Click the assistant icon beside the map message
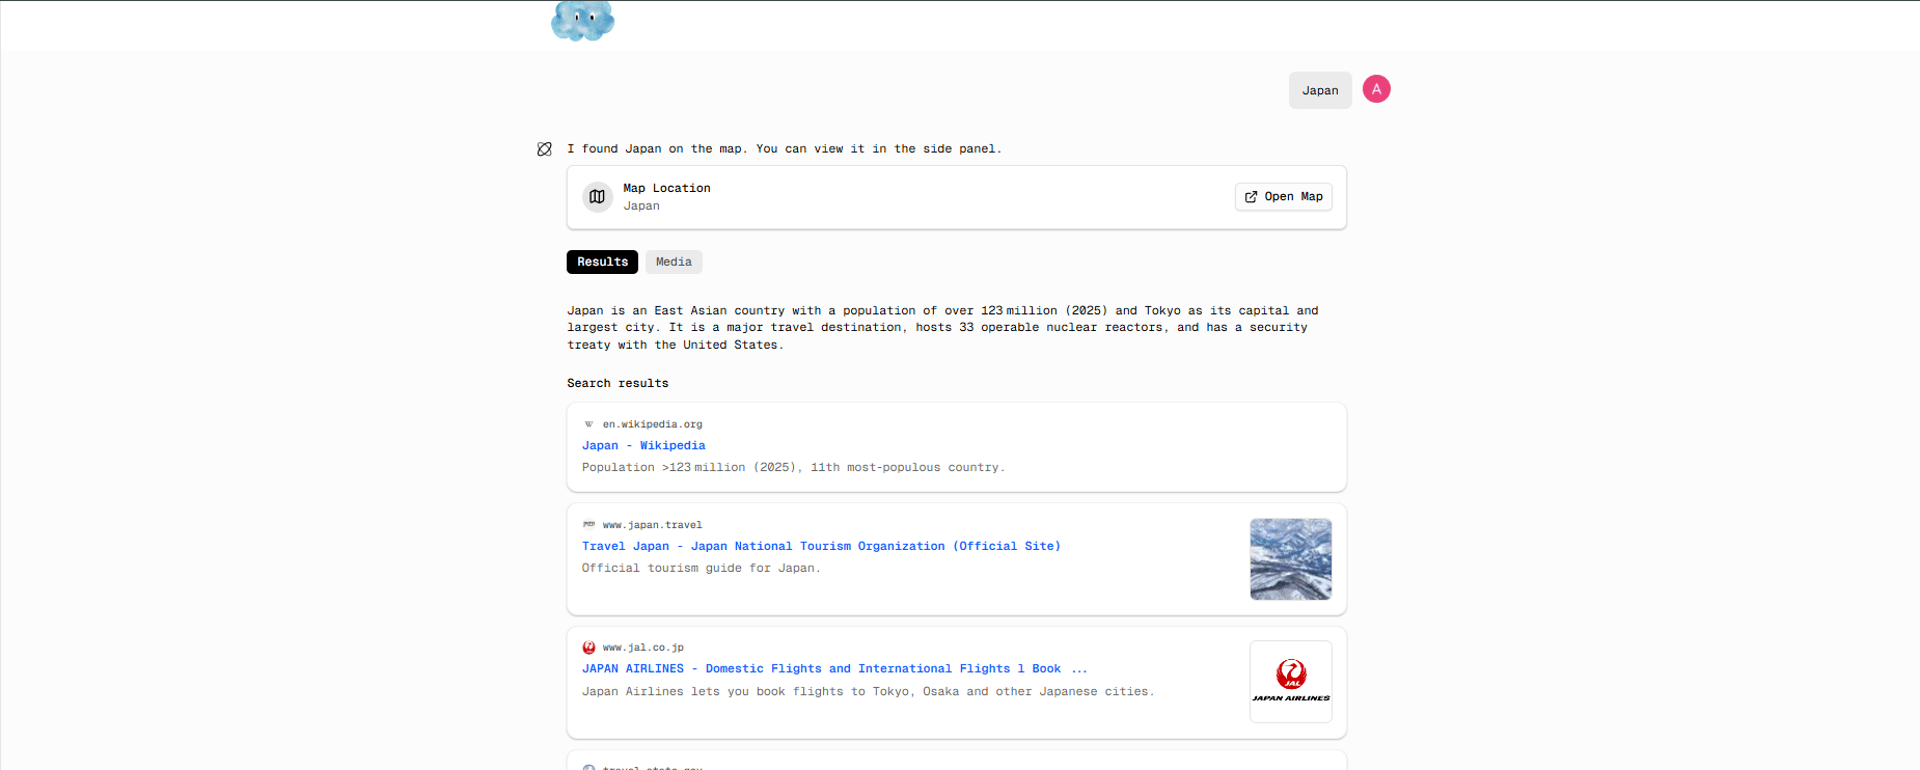The image size is (1920, 770). pyautogui.click(x=544, y=149)
